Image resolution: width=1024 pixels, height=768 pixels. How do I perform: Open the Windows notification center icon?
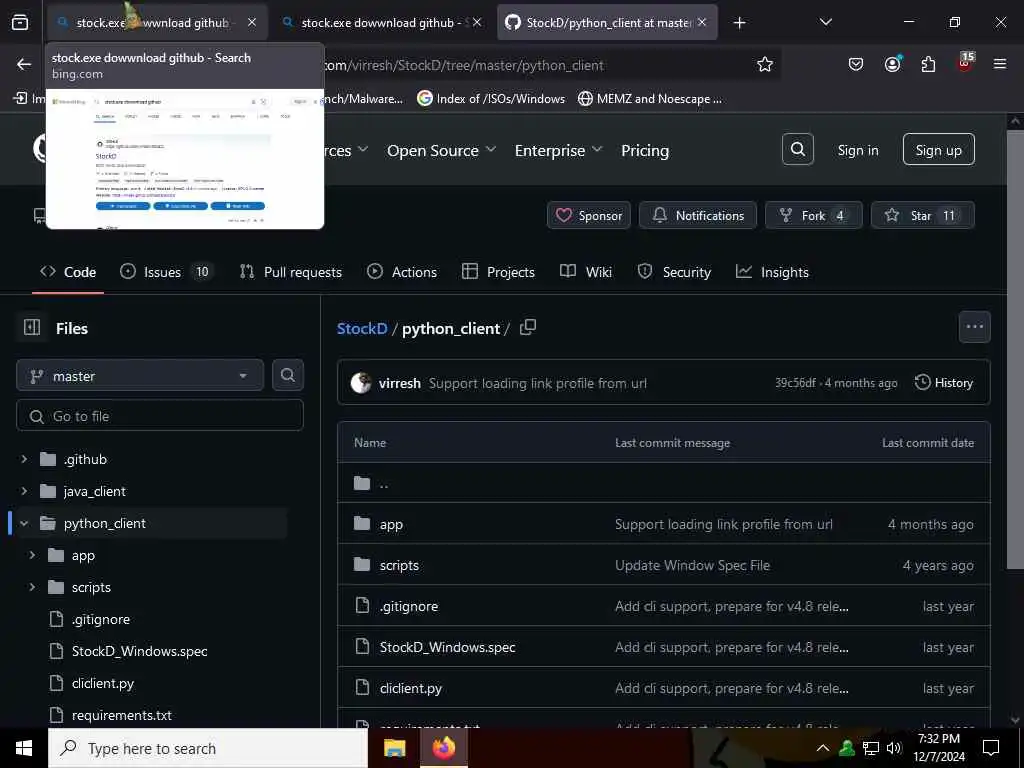pos(991,748)
